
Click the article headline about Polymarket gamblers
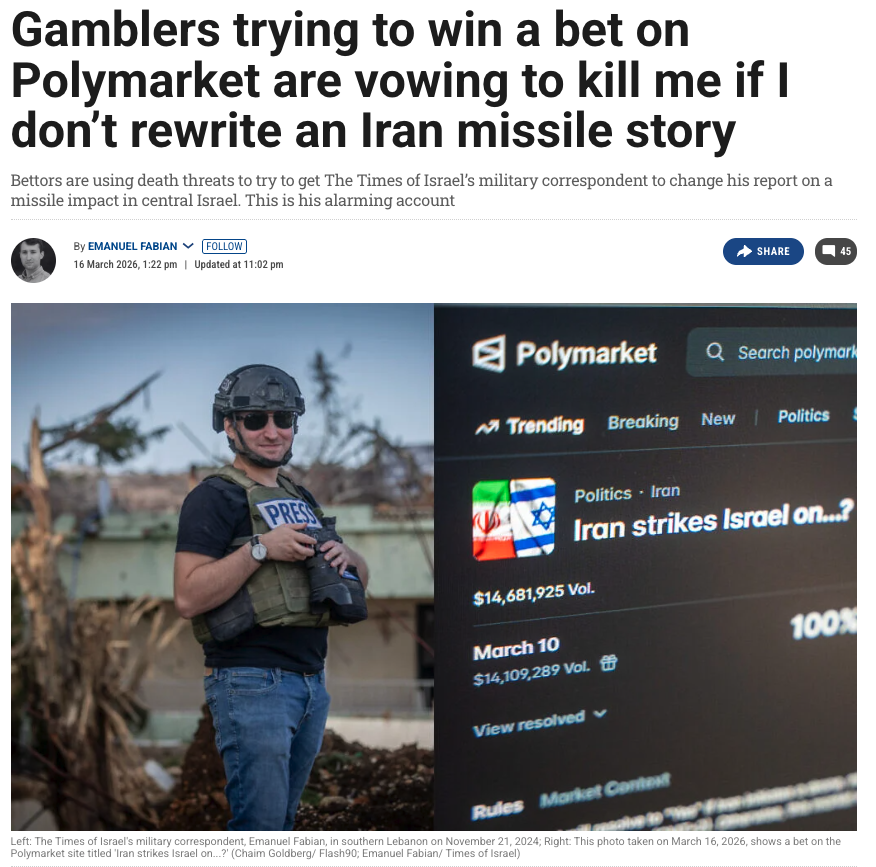click(x=400, y=80)
